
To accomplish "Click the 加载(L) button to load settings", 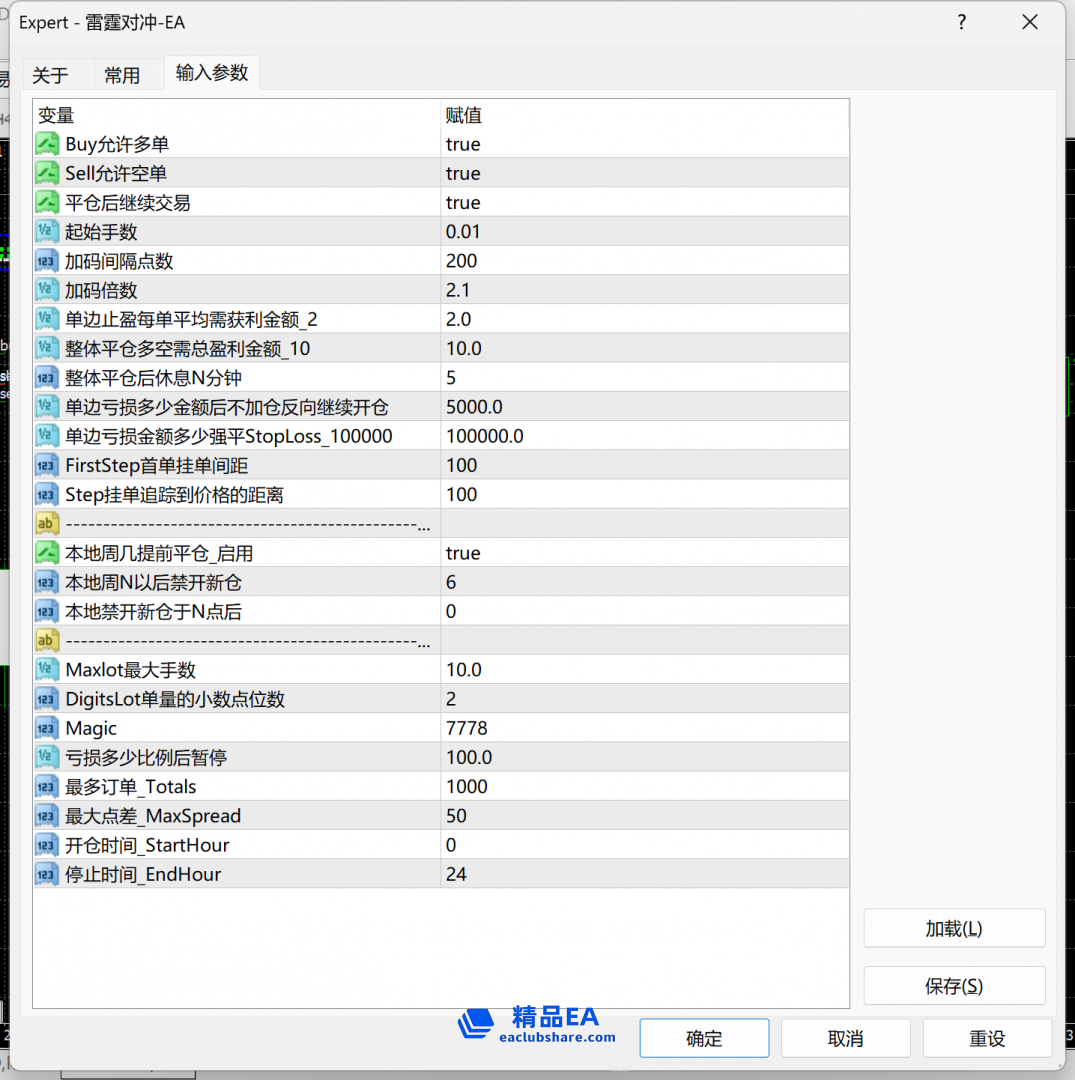I will point(954,928).
